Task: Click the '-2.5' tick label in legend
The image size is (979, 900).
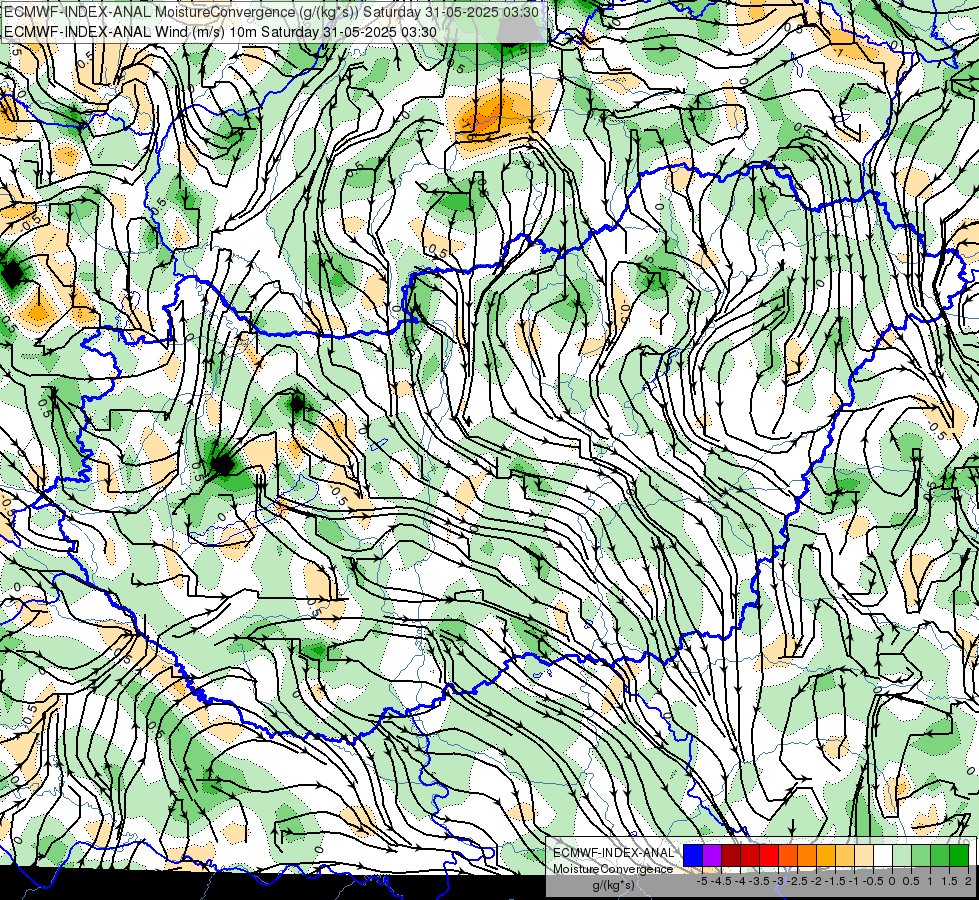Action: 797,881
